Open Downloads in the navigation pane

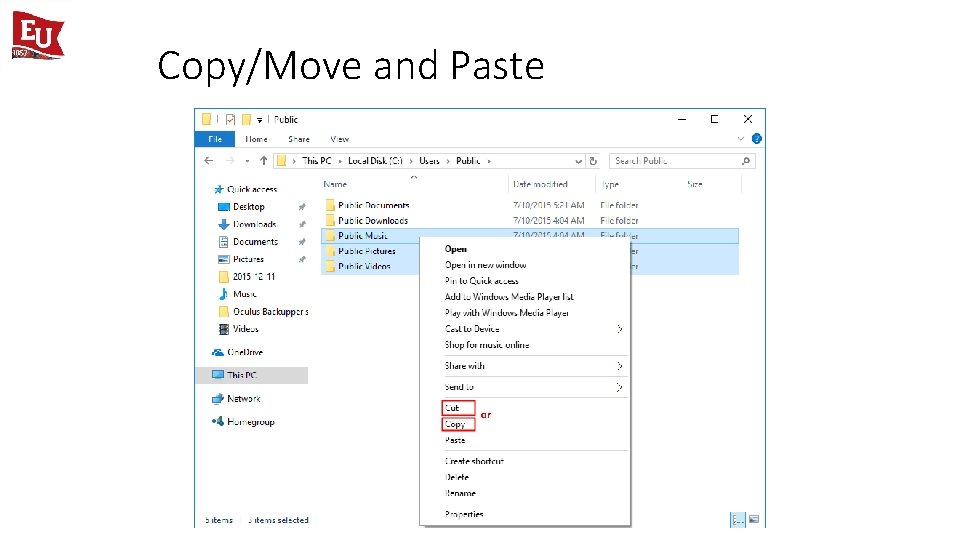point(254,224)
